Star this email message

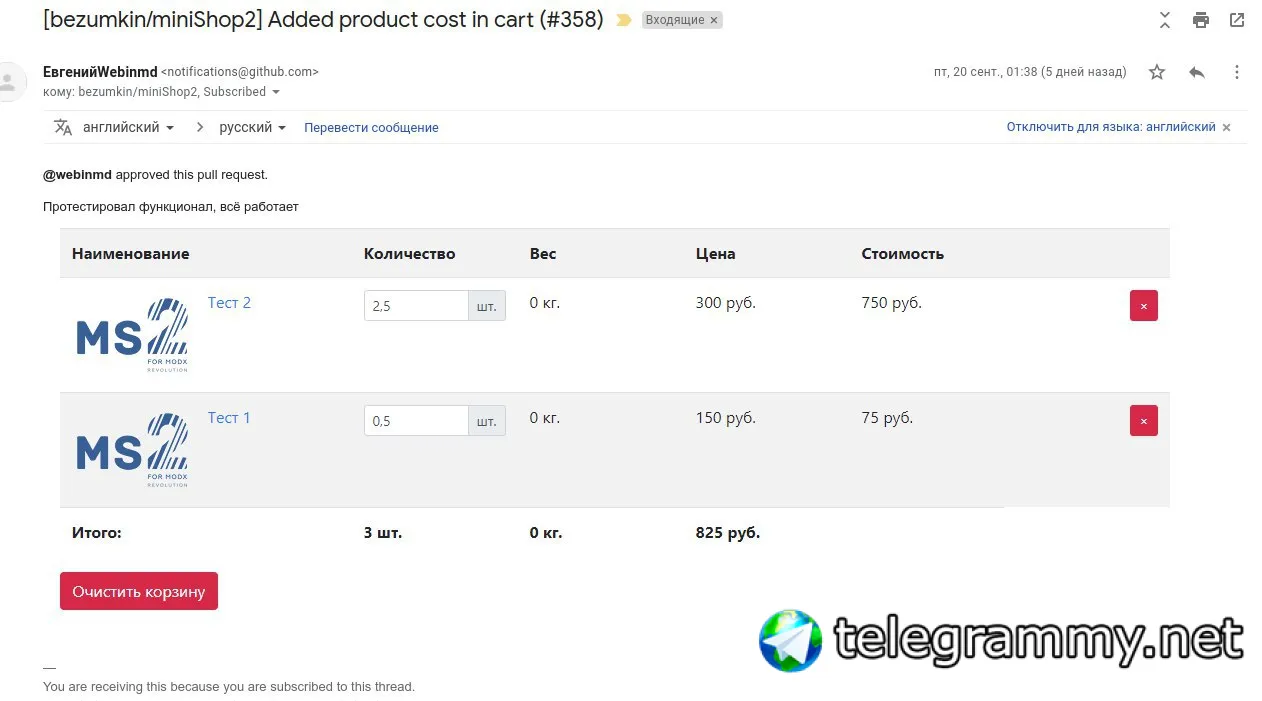[1157, 72]
